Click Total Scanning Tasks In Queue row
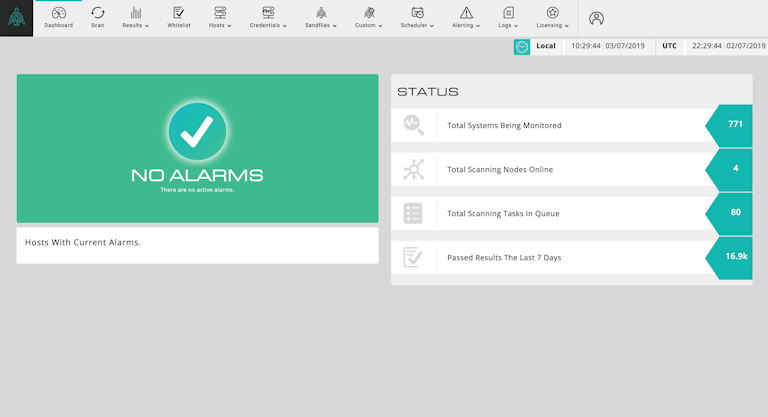The height and width of the screenshot is (417, 768). coord(571,214)
